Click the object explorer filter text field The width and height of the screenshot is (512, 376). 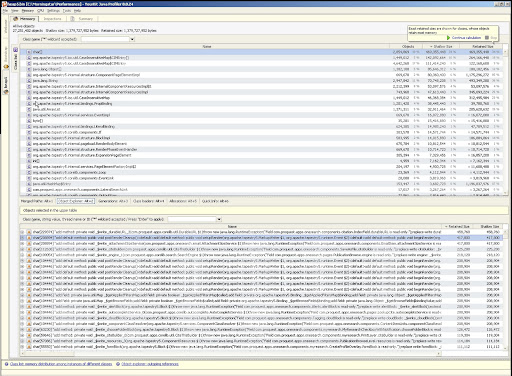(192, 219)
